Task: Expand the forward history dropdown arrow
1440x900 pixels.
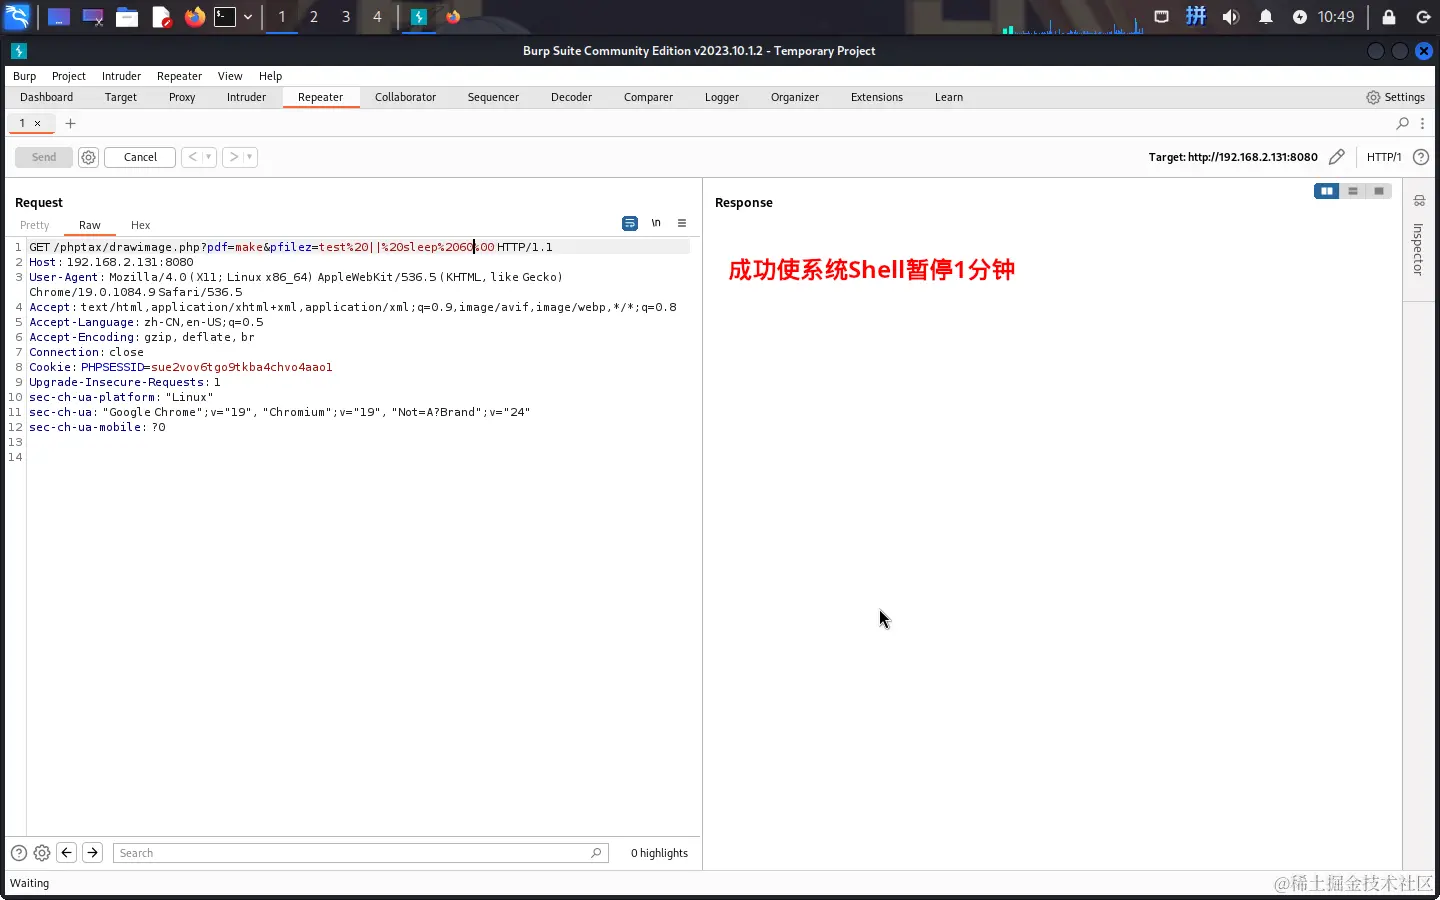Action: pyautogui.click(x=249, y=157)
